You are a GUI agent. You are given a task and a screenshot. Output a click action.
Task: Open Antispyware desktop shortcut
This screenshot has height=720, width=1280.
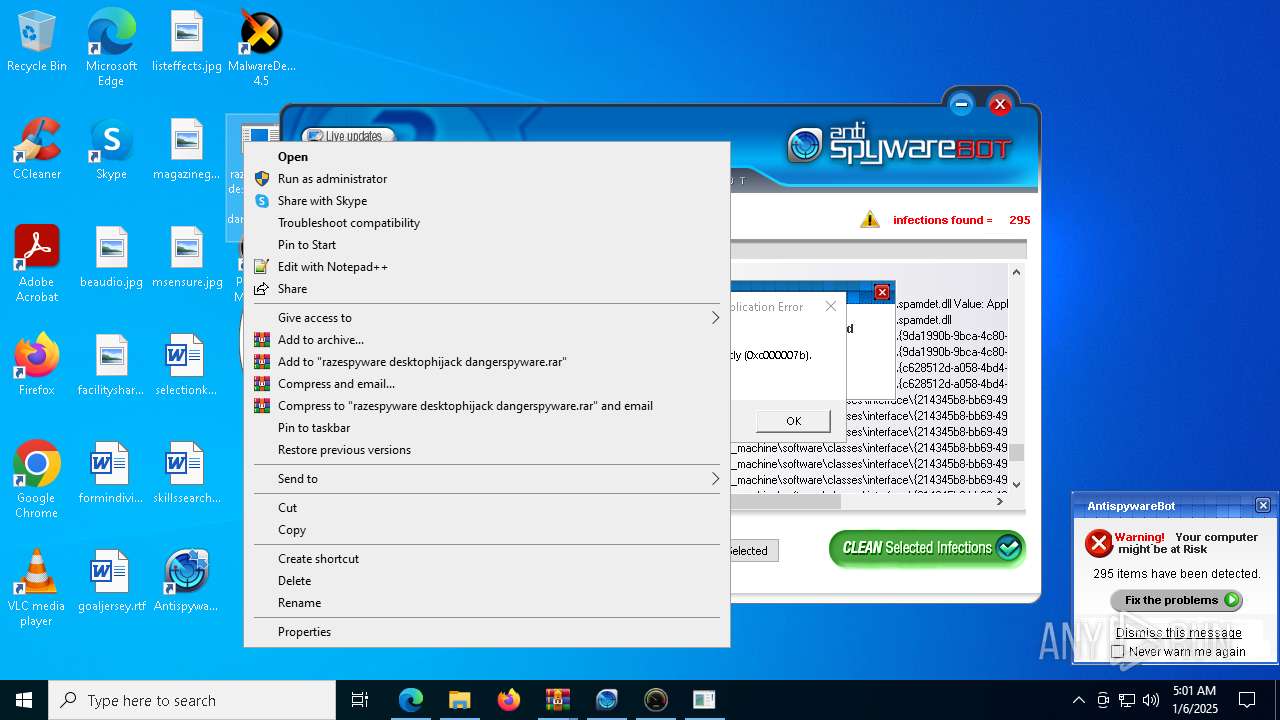(x=187, y=582)
